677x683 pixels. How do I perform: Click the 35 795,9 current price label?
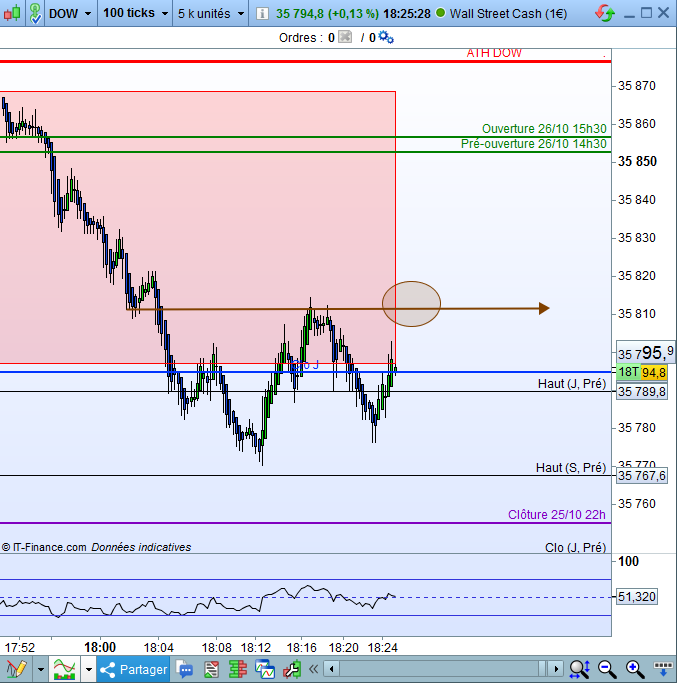(646, 352)
